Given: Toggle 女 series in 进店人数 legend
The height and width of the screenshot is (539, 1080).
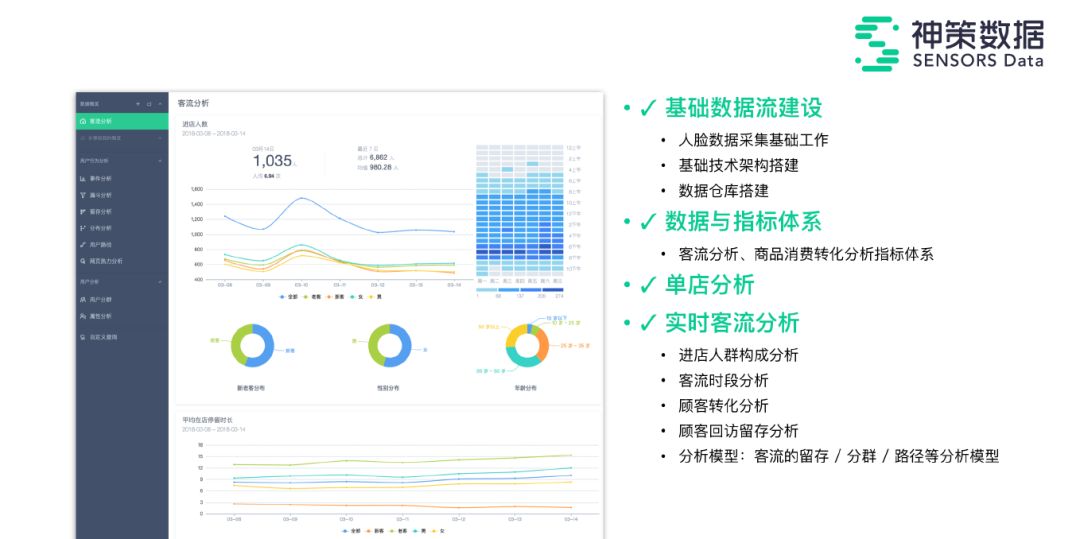Looking at the screenshot, I should tap(355, 297).
